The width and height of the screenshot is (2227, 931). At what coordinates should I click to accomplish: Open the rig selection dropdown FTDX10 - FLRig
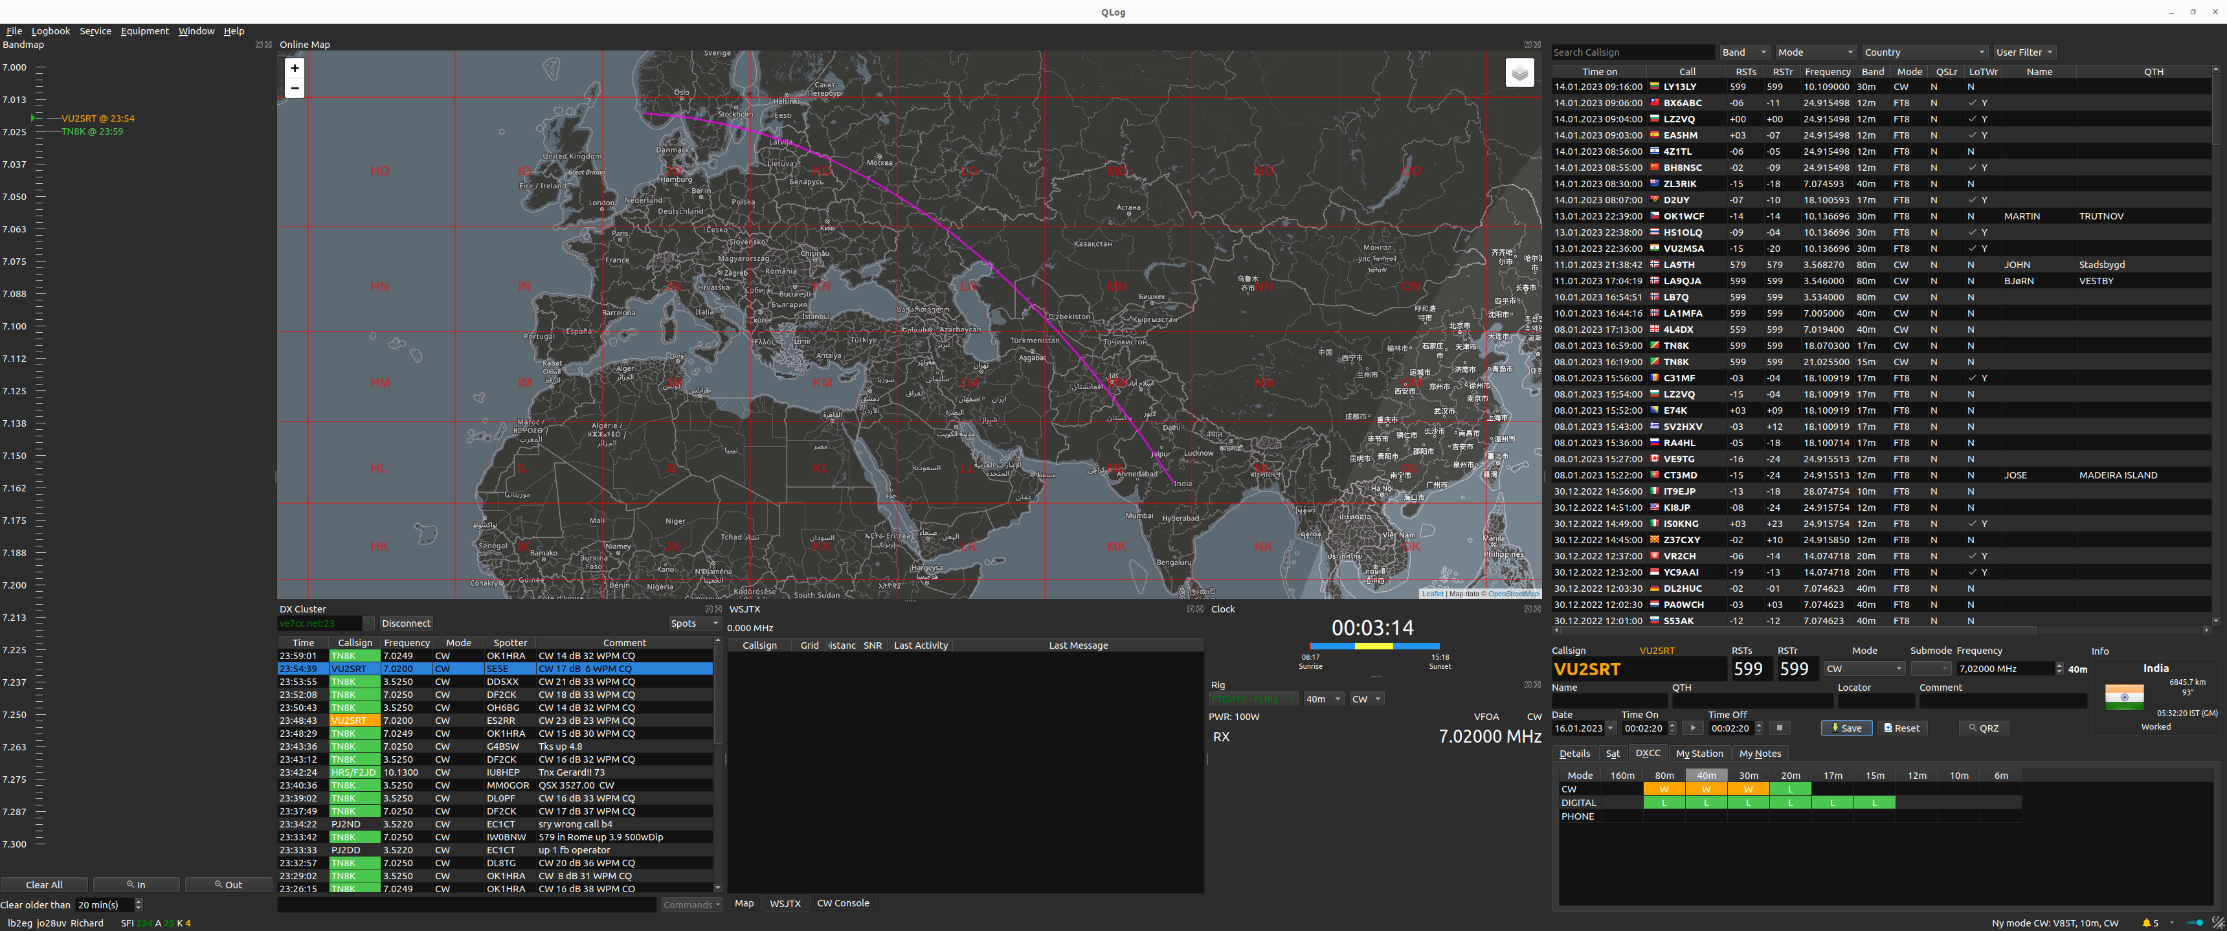(1253, 699)
